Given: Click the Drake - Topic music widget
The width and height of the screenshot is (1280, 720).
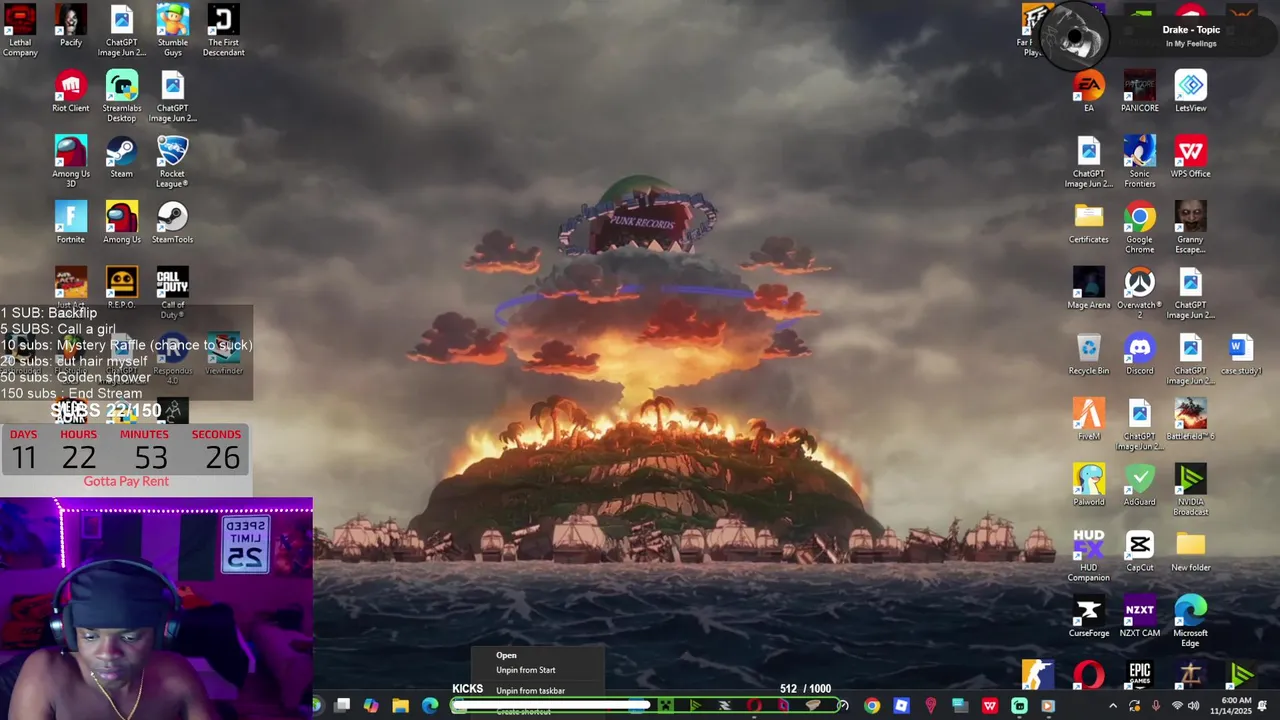Looking at the screenshot, I should pyautogui.click(x=1191, y=35).
